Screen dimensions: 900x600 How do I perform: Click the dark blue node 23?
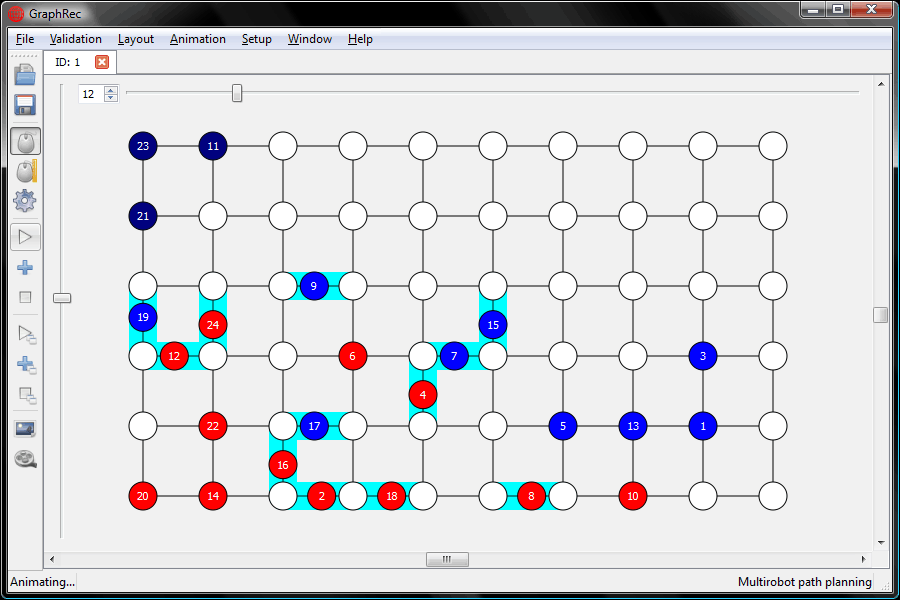tap(143, 146)
